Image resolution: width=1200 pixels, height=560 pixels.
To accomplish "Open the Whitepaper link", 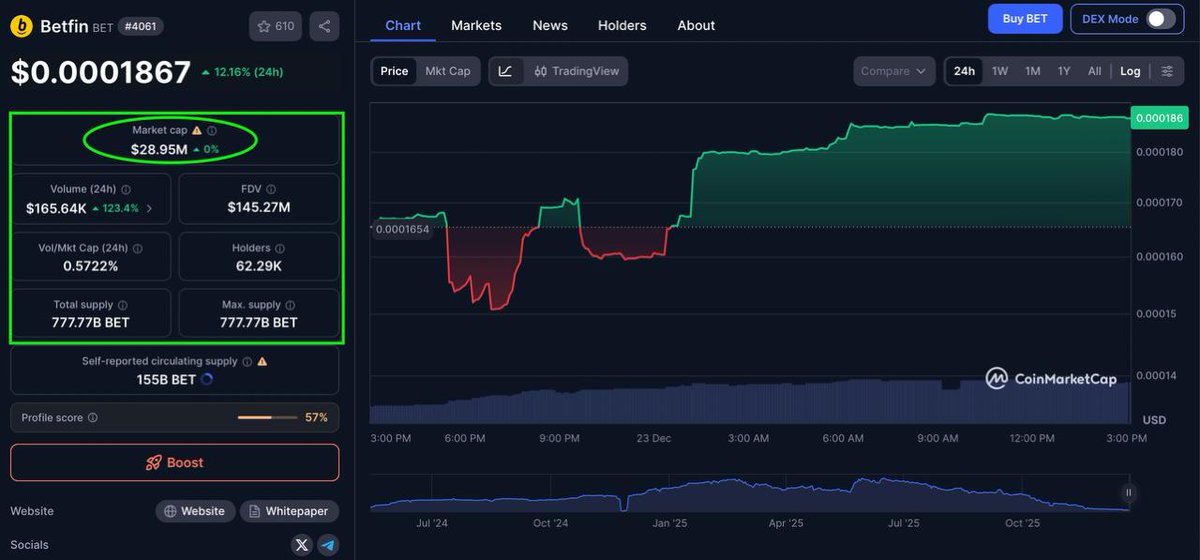I will click(x=289, y=511).
